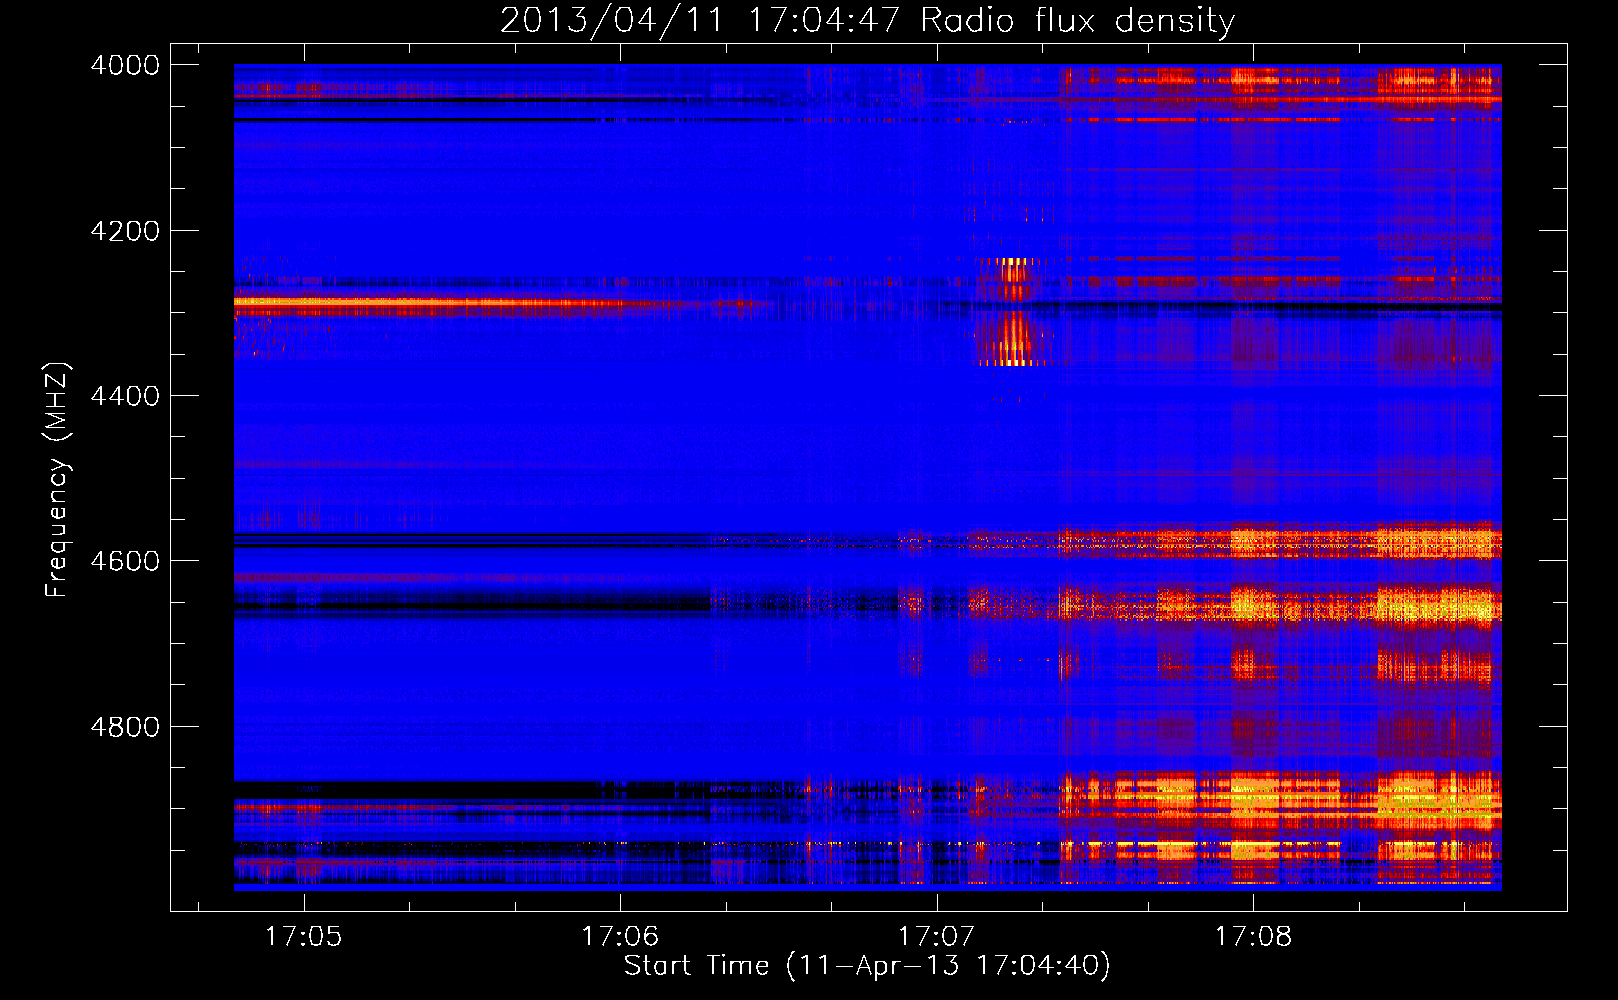Click the 4400 frequency axis label
Screen dimensions: 1618x1000
125,396
